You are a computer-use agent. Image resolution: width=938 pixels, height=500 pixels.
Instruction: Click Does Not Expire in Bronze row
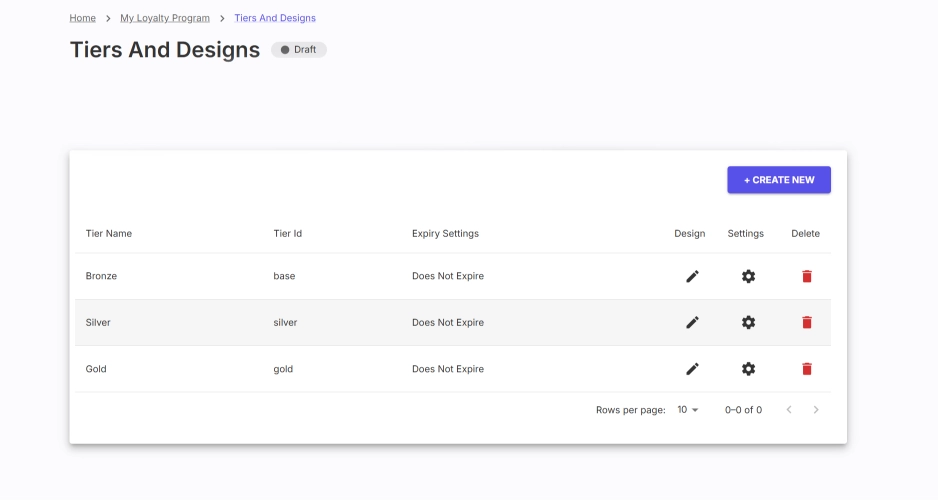(448, 276)
